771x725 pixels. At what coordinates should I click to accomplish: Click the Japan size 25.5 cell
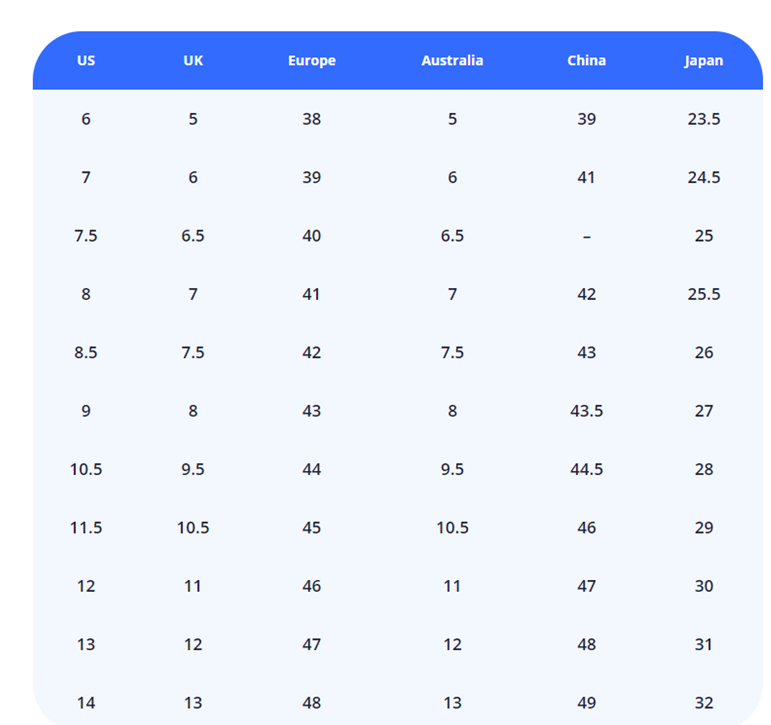pos(704,294)
